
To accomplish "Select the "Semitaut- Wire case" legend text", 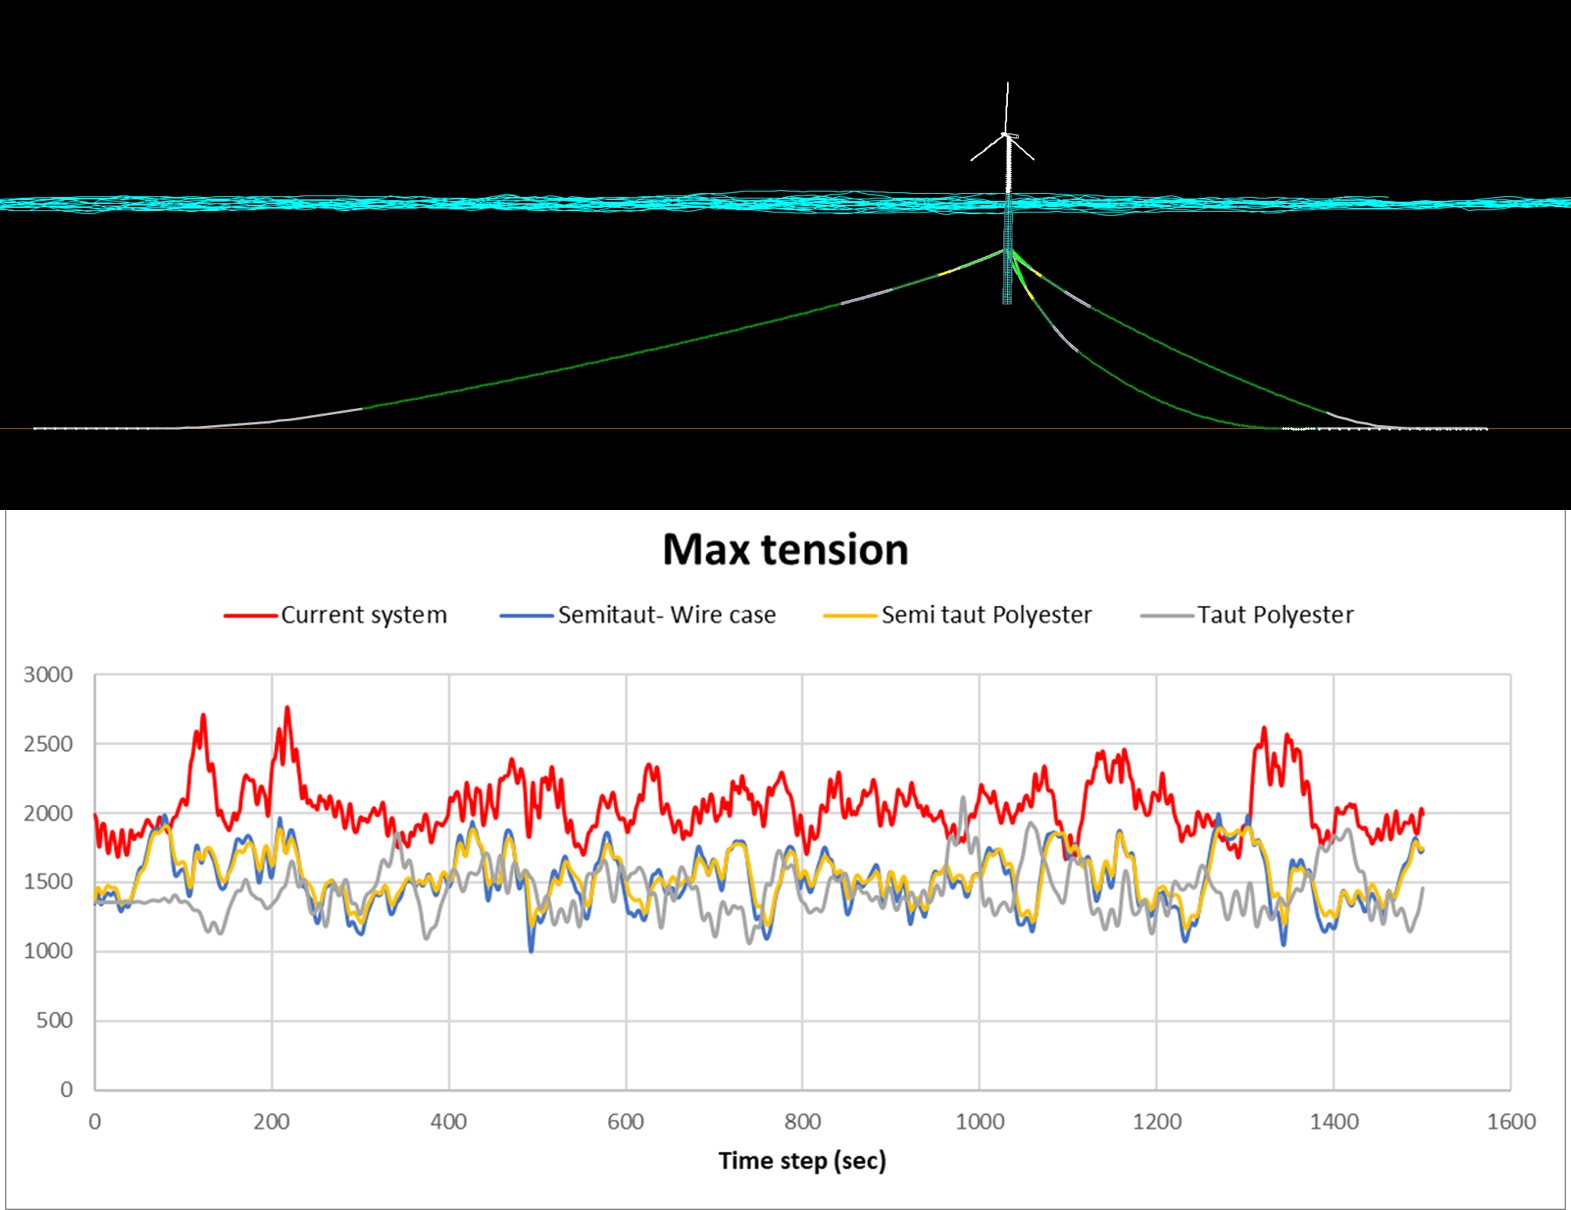I will tap(666, 615).
